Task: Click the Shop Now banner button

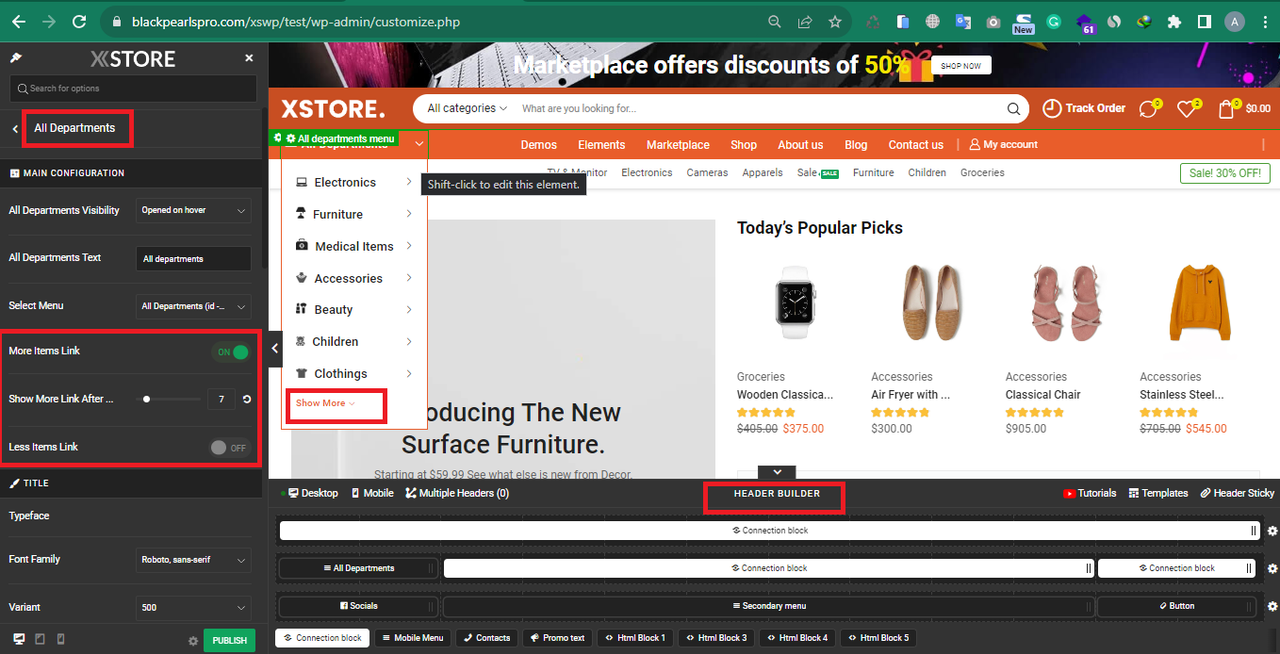Action: [961, 66]
